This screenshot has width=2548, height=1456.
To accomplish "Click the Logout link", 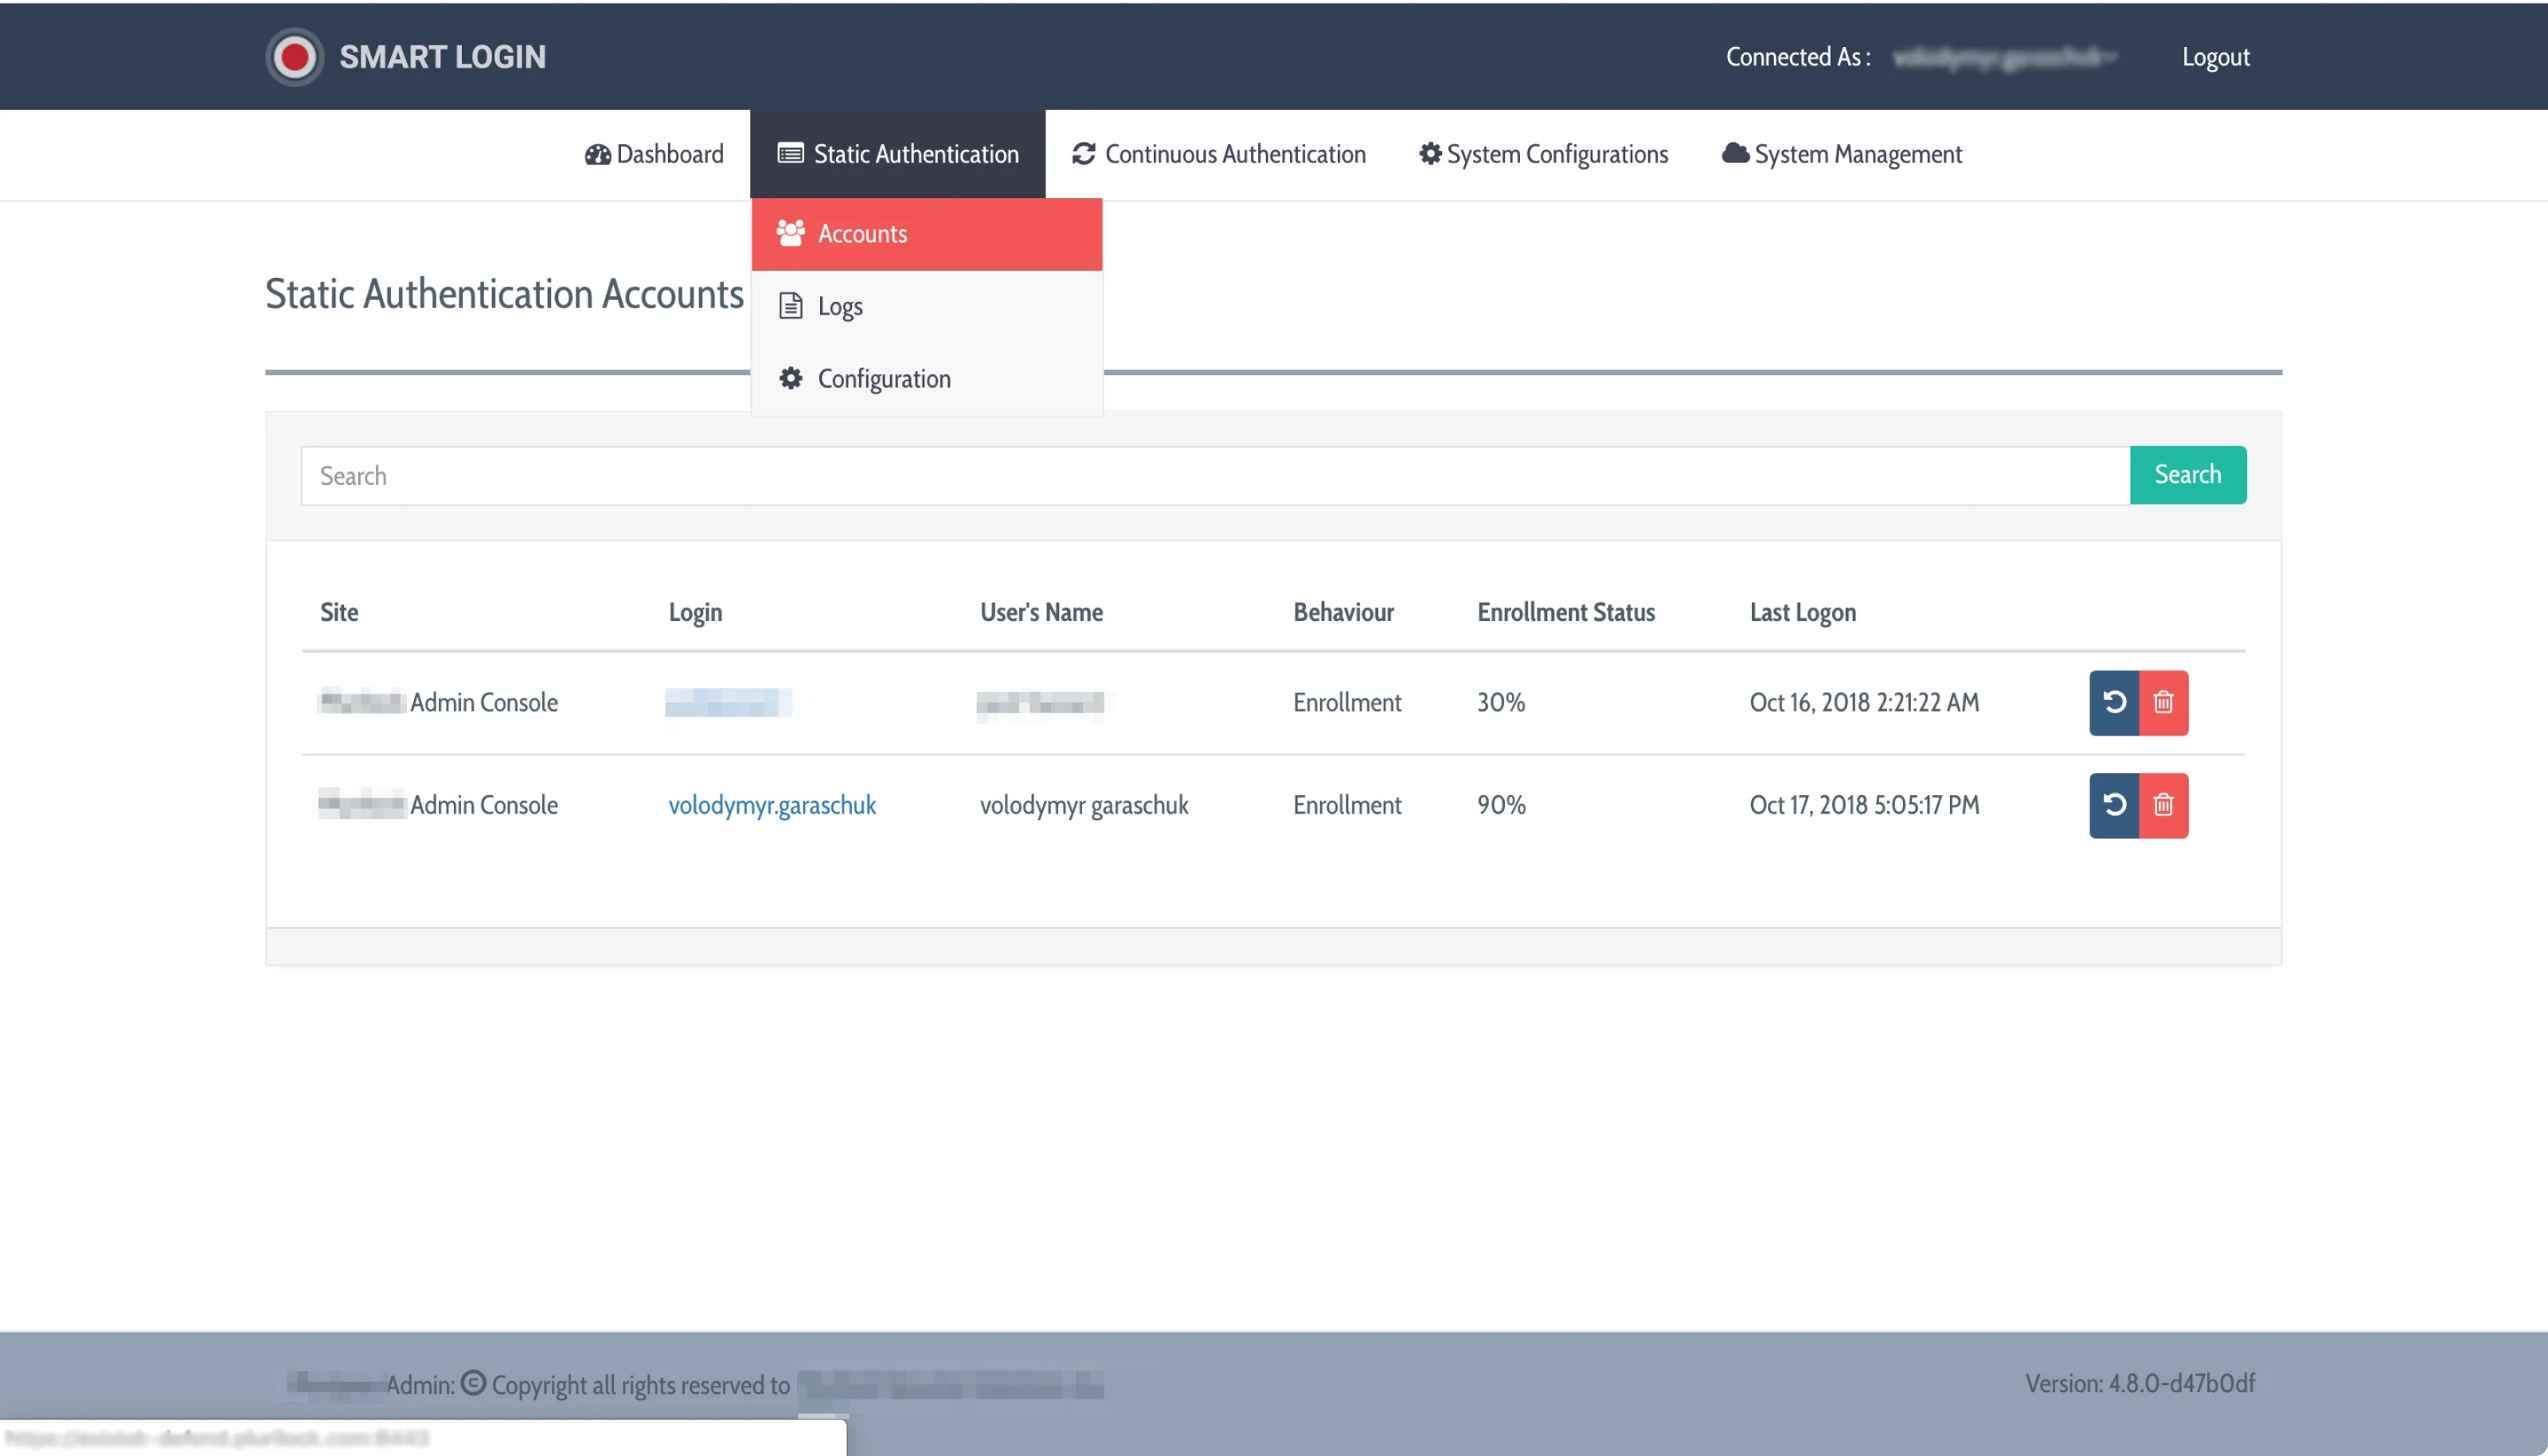I will pyautogui.click(x=2215, y=57).
